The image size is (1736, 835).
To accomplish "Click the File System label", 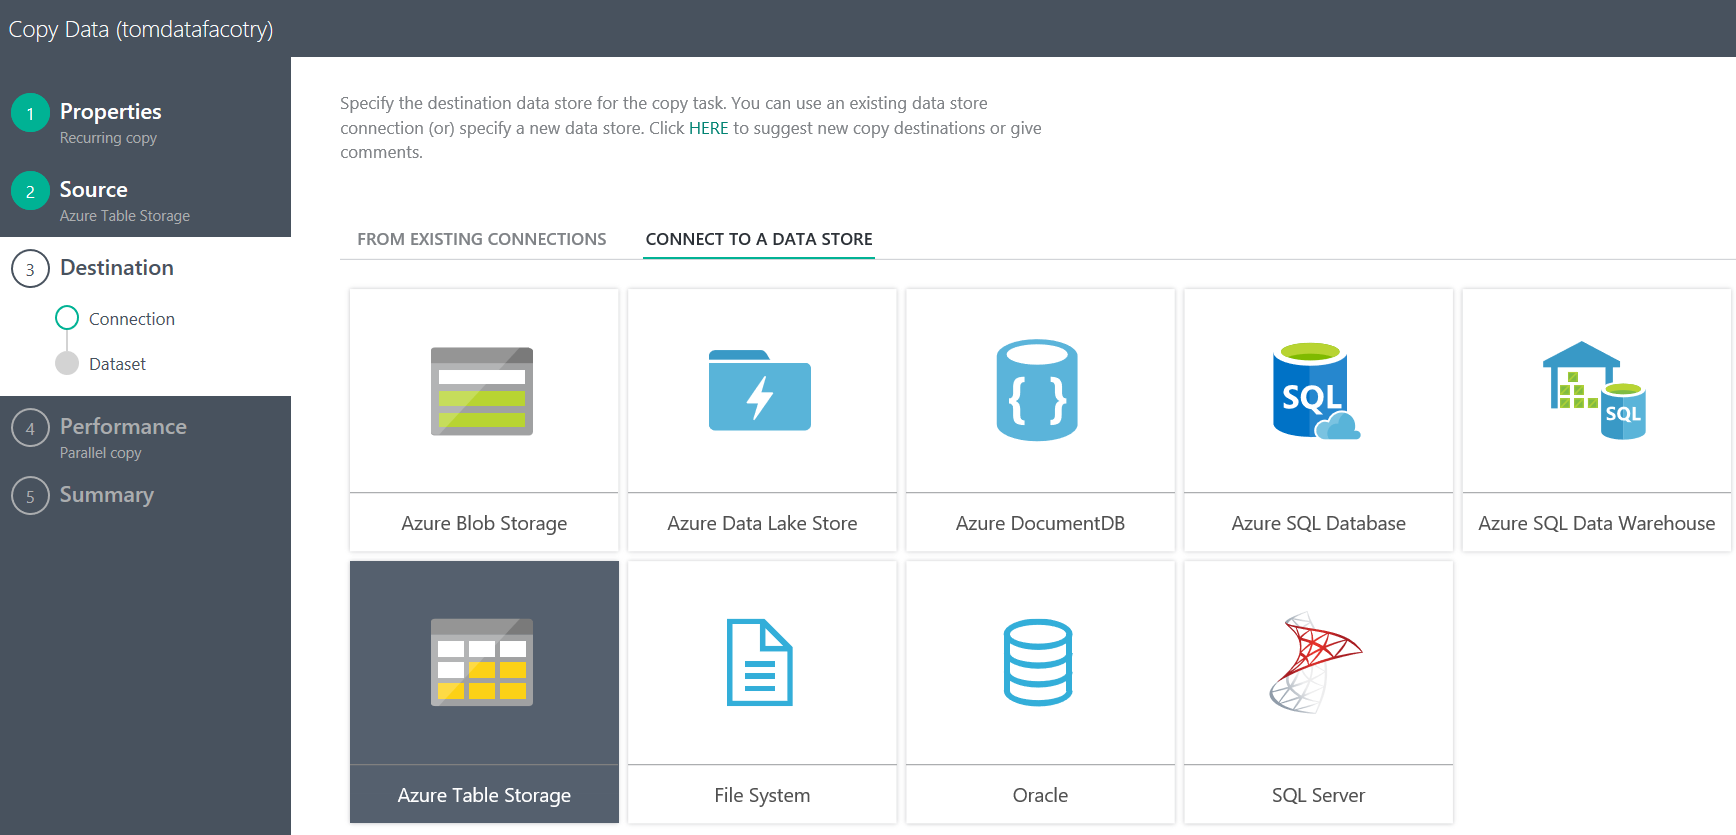I will pos(762,795).
